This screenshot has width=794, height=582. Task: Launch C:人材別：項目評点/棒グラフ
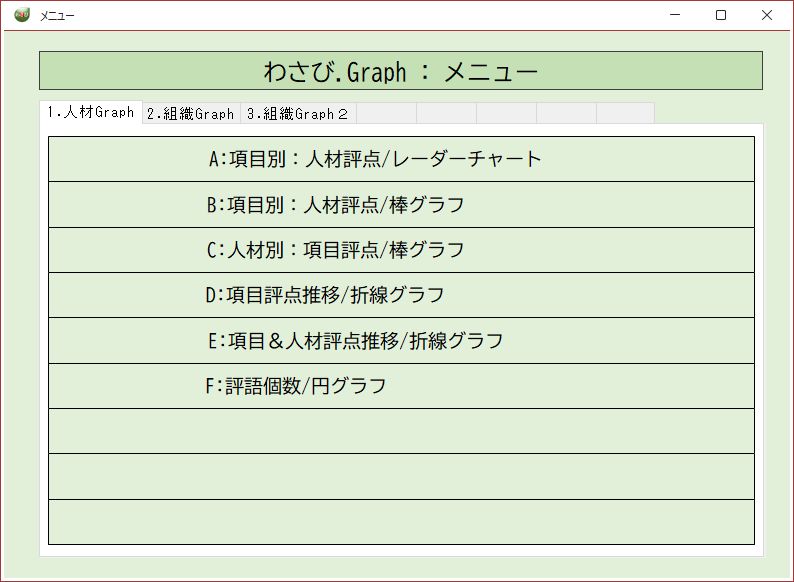401,250
